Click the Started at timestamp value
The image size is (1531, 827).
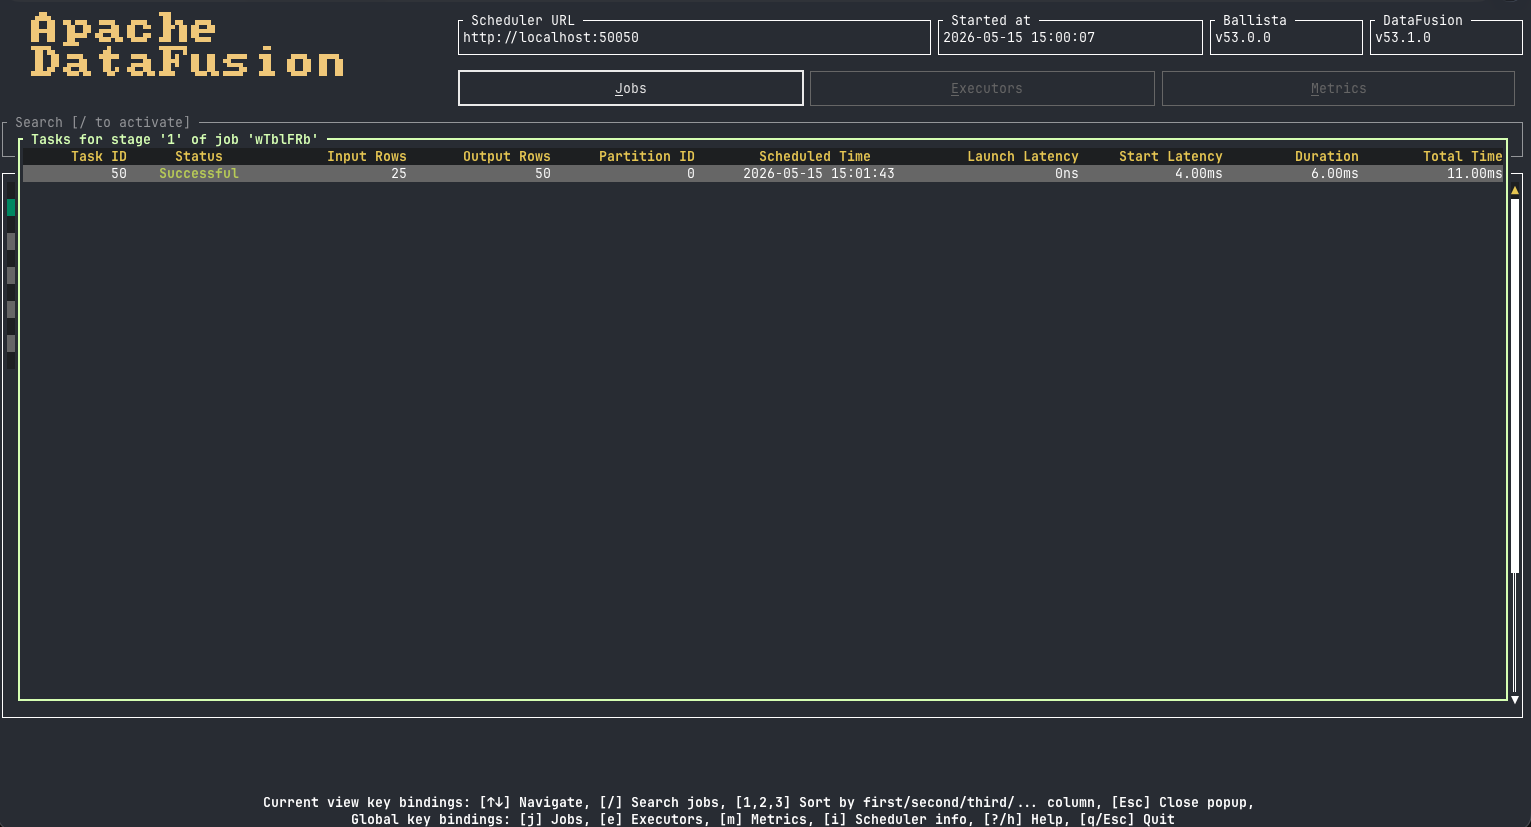coord(1019,37)
